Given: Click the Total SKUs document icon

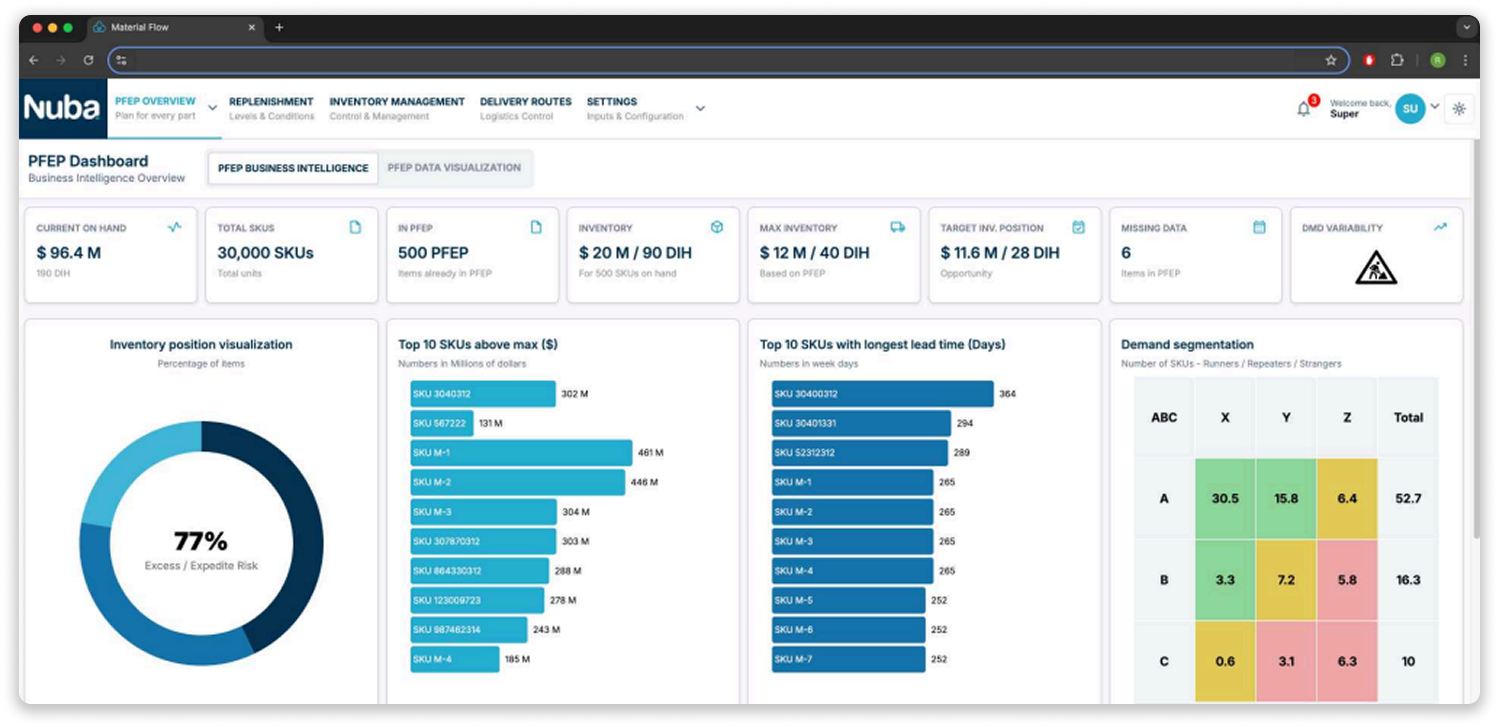Looking at the screenshot, I should (x=355, y=227).
